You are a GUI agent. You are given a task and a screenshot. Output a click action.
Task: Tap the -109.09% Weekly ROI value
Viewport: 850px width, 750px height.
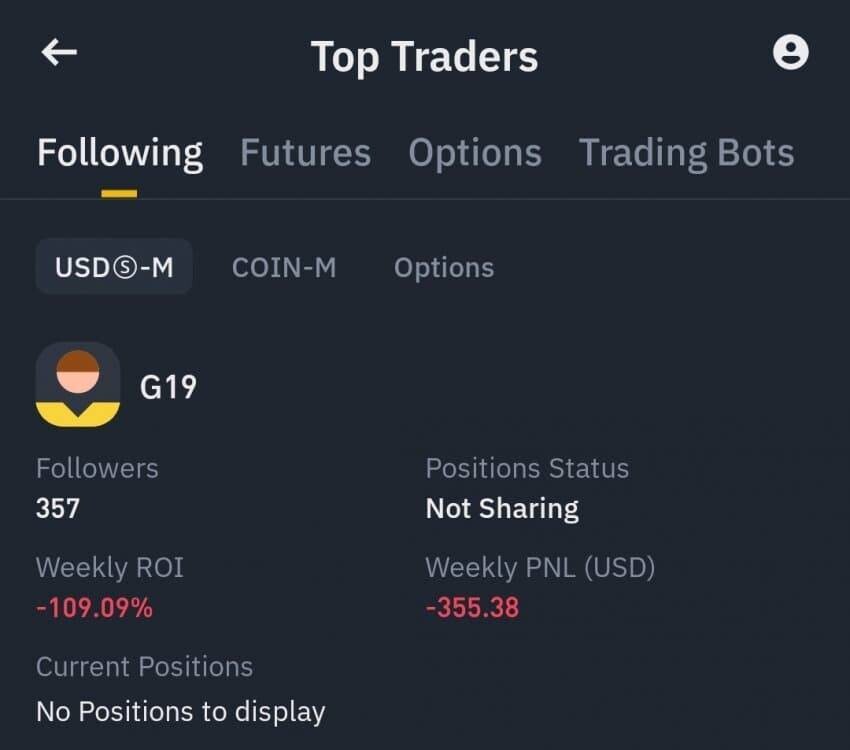click(94, 607)
